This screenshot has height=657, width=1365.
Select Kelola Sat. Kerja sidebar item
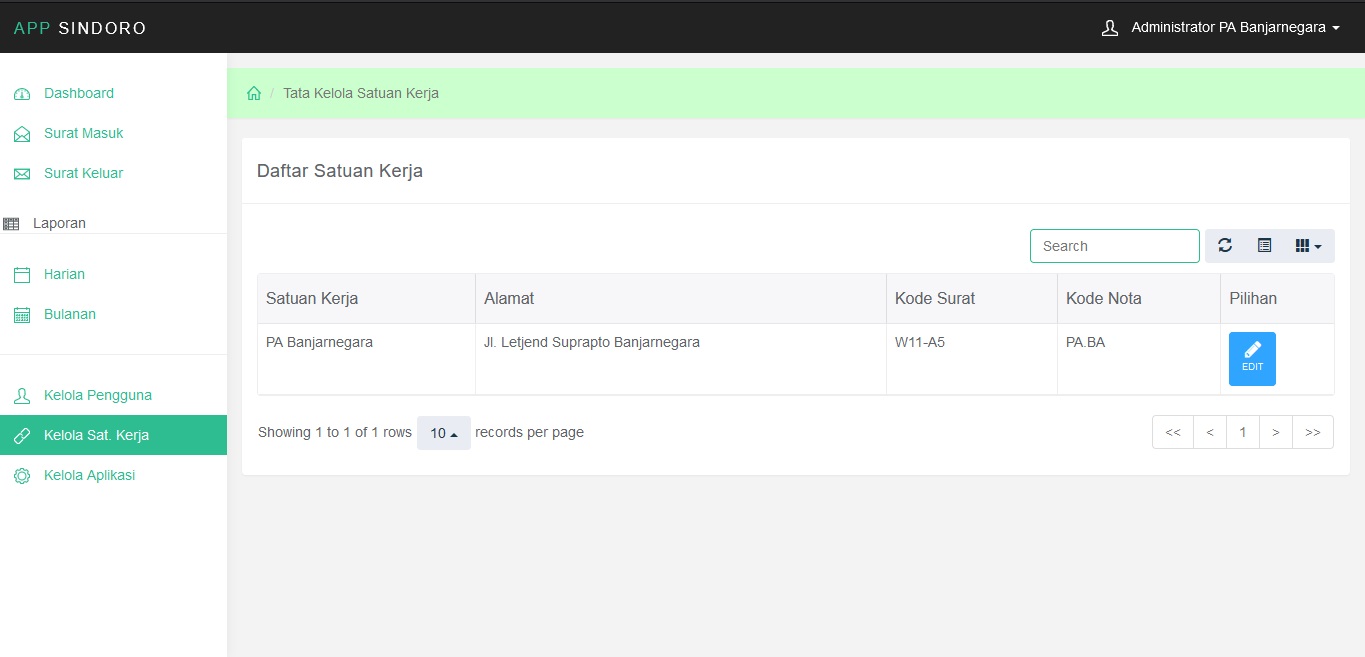[96, 435]
